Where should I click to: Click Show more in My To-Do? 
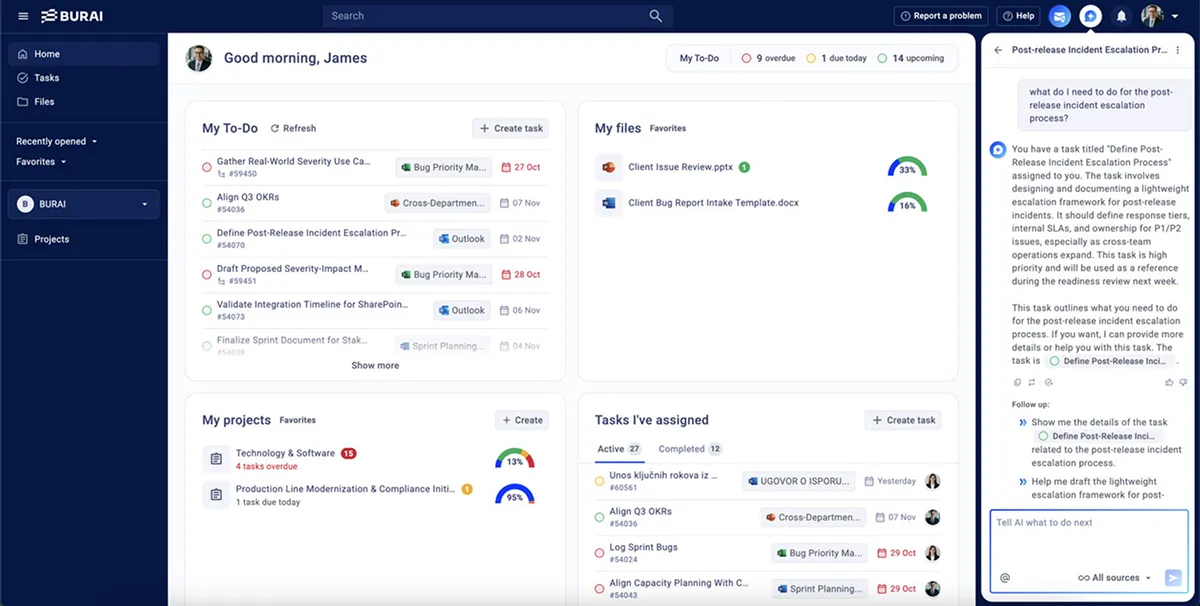[x=375, y=365]
